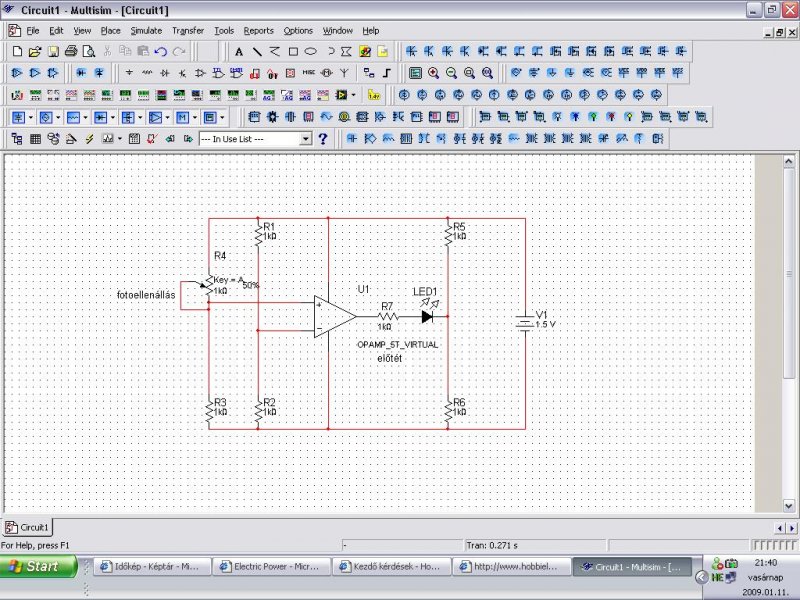
Task: Open the File menu
Action: click(x=33, y=31)
